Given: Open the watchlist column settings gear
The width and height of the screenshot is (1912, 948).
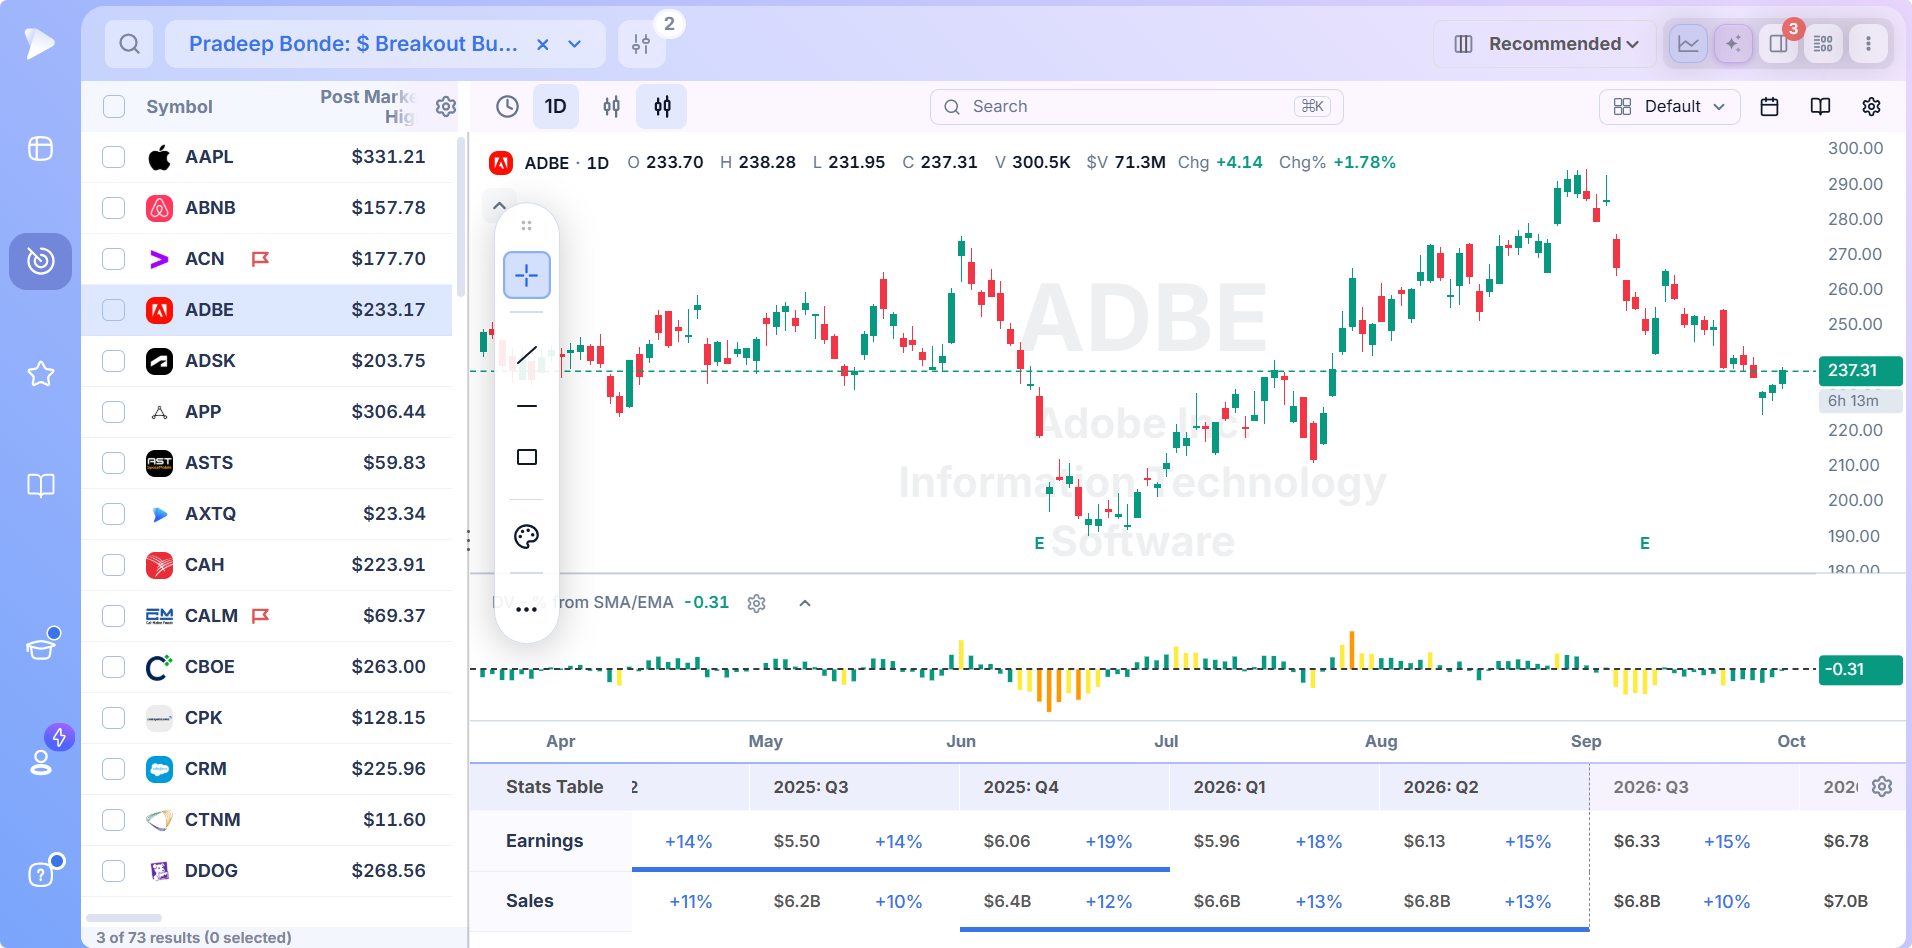Looking at the screenshot, I should pyautogui.click(x=446, y=106).
